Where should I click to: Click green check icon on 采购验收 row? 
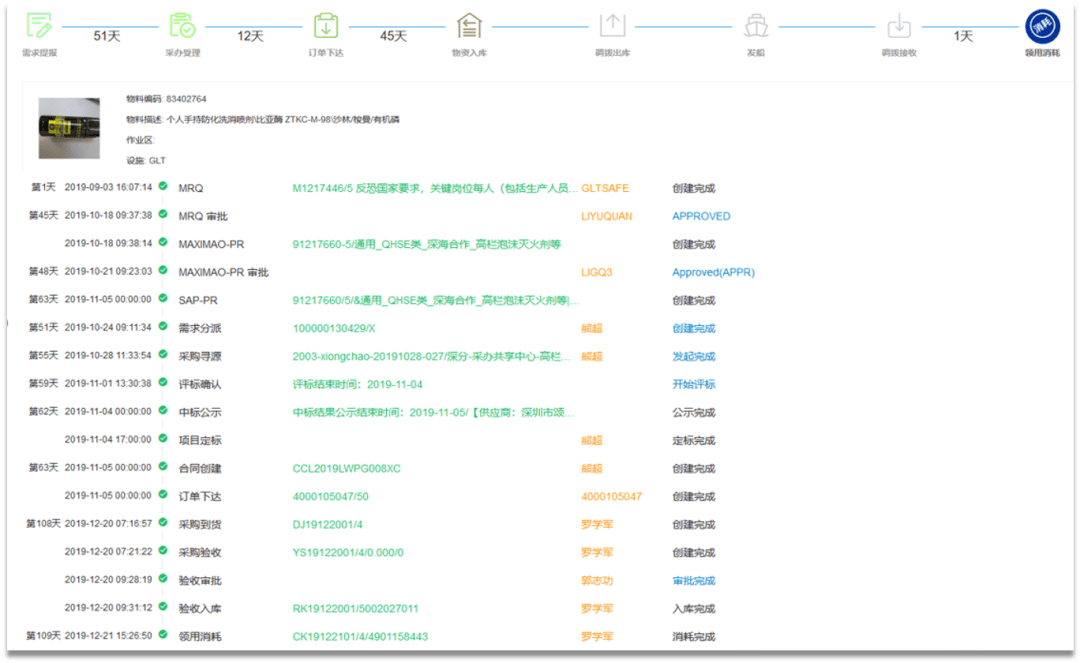(x=163, y=550)
